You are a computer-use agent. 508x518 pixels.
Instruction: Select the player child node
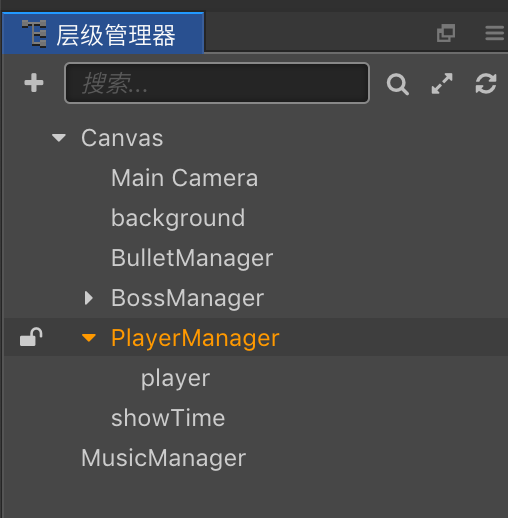pos(175,379)
